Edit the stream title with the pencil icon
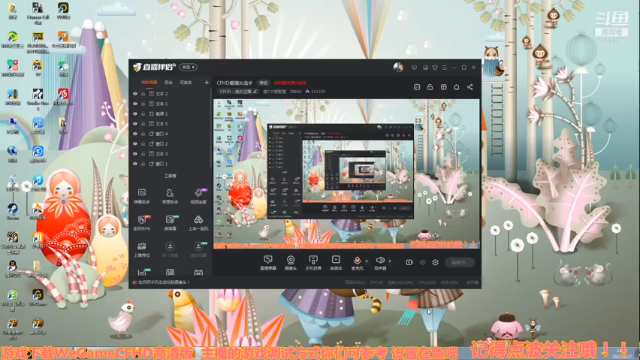This screenshot has height=360, width=640. [x=255, y=91]
